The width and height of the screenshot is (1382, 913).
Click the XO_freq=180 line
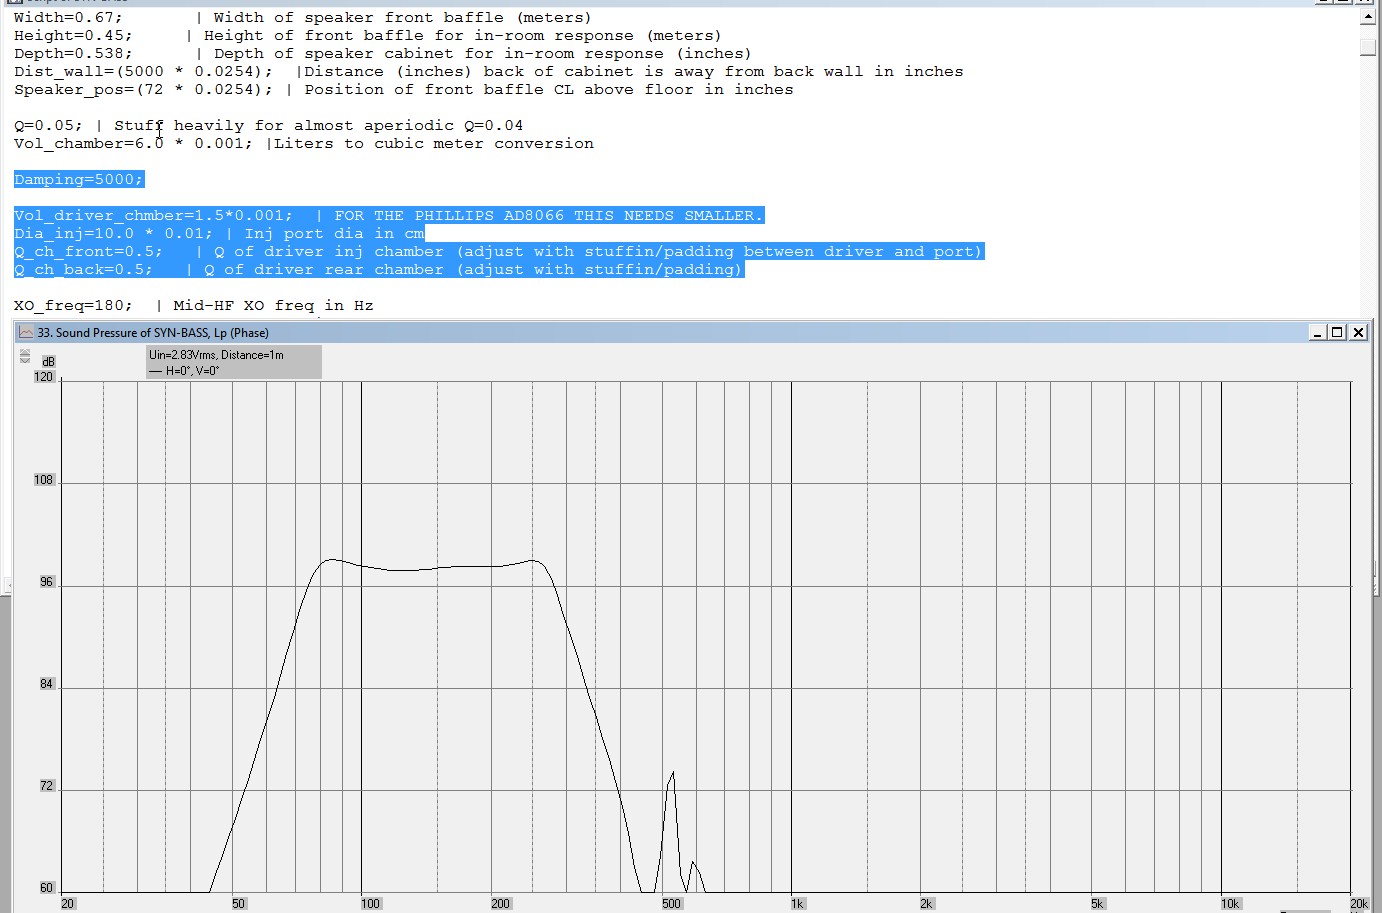(x=194, y=306)
